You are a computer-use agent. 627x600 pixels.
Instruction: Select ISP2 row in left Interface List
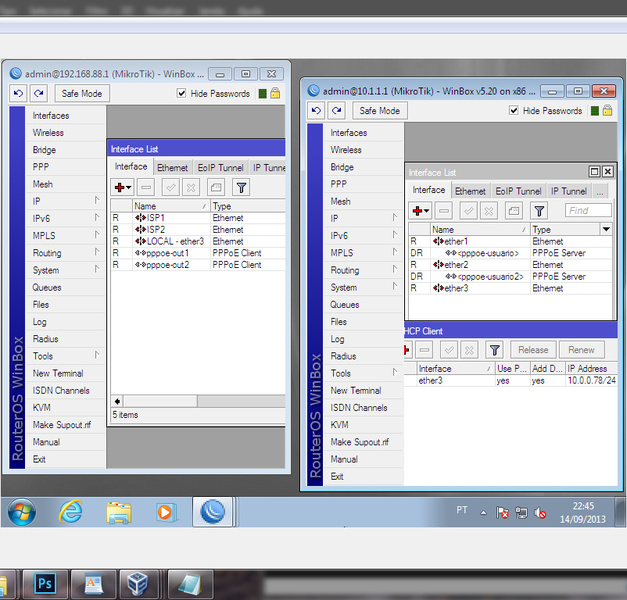pyautogui.click(x=198, y=230)
